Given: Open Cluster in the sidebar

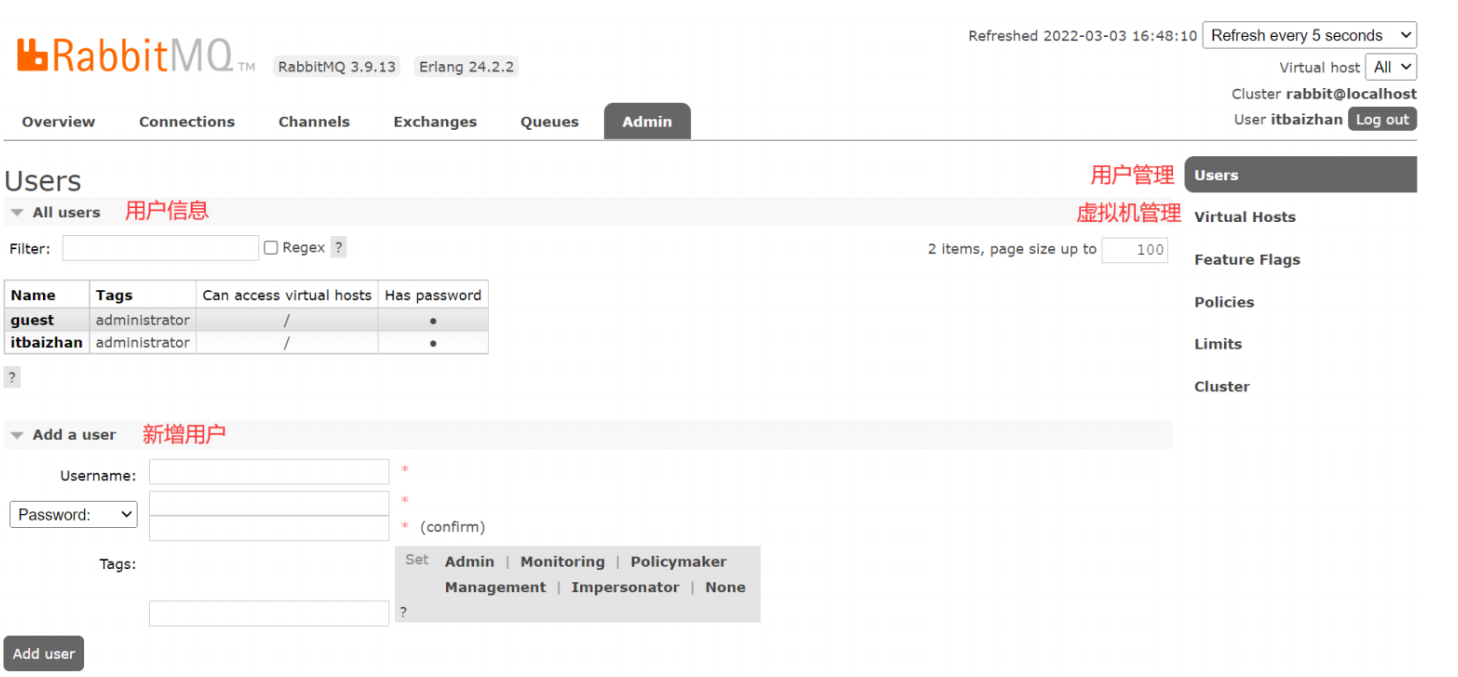Looking at the screenshot, I should 1222,386.
